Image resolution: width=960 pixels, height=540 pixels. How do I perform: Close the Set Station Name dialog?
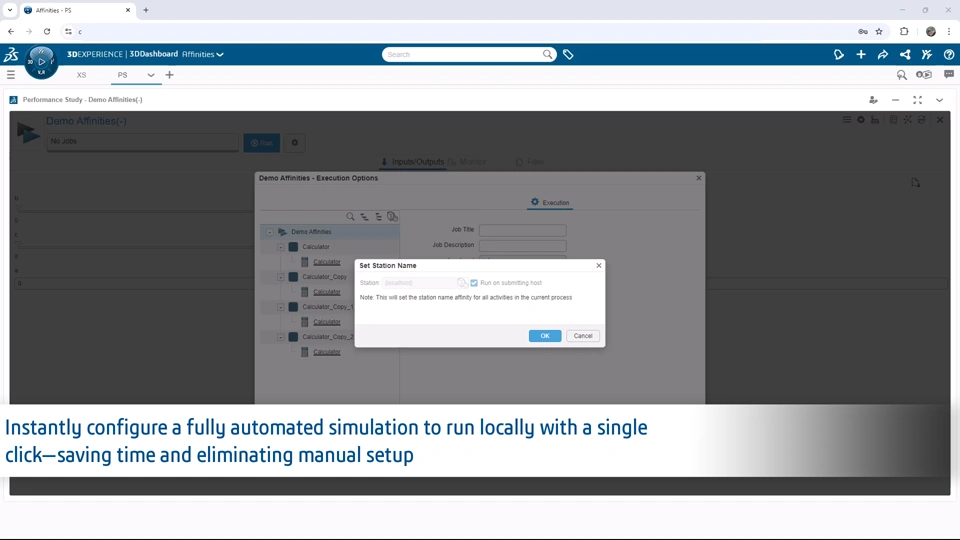pos(599,265)
